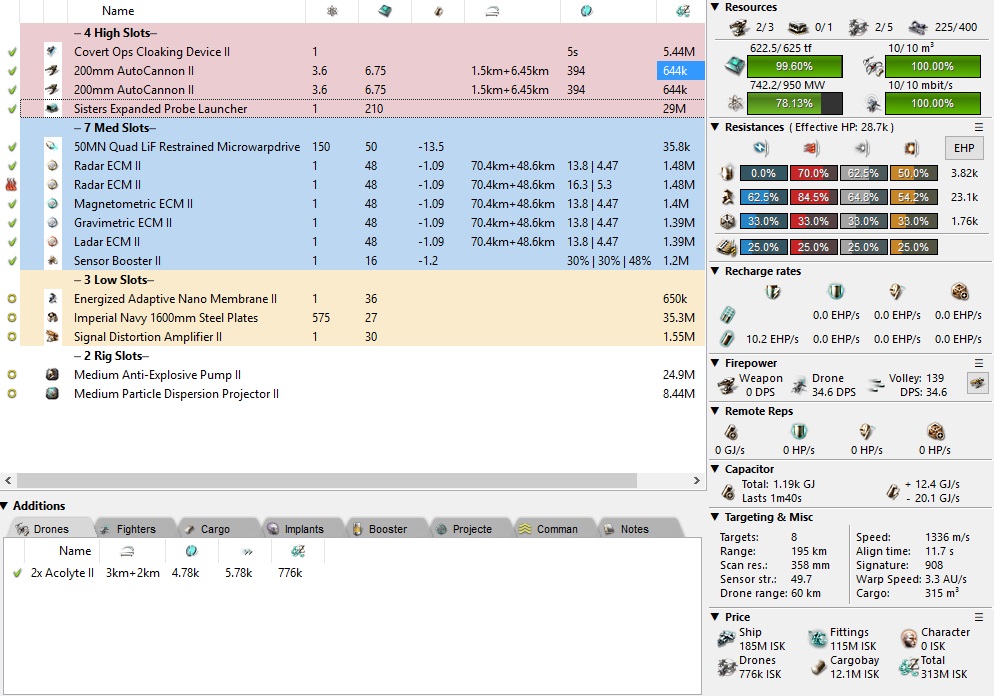Click the price column header icon

(x=682, y=11)
